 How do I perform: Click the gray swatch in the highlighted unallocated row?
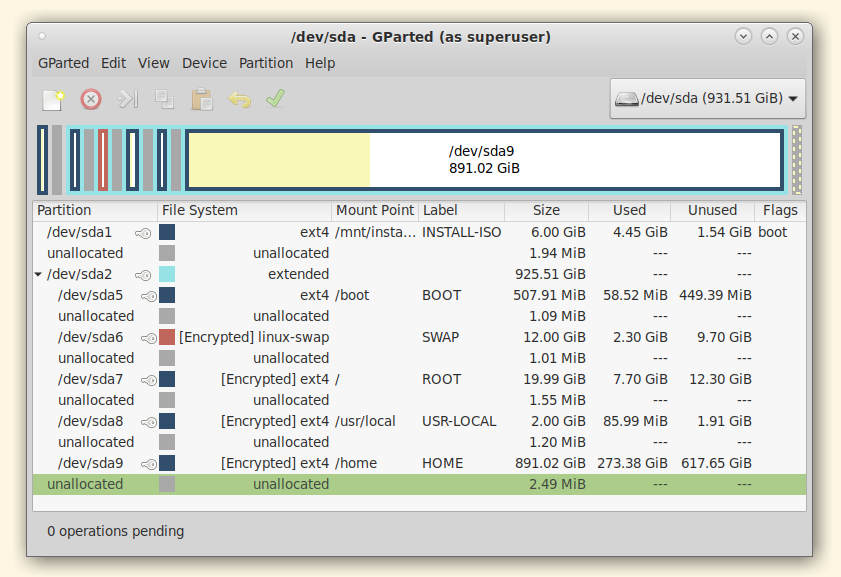(x=167, y=484)
